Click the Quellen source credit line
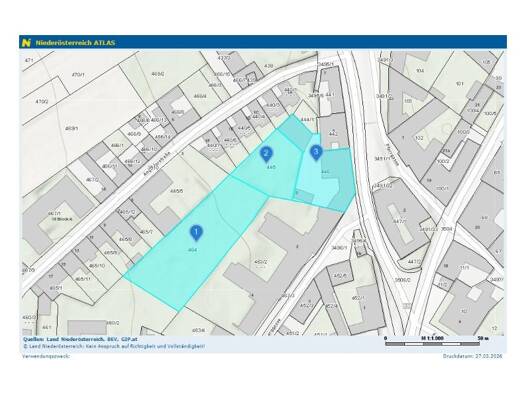525x394 pixels. pyautogui.click(x=80, y=339)
